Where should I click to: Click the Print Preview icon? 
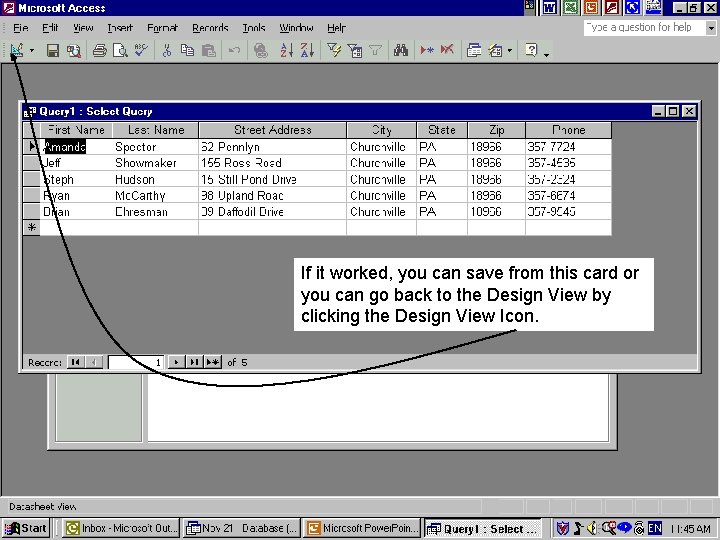[x=120, y=51]
